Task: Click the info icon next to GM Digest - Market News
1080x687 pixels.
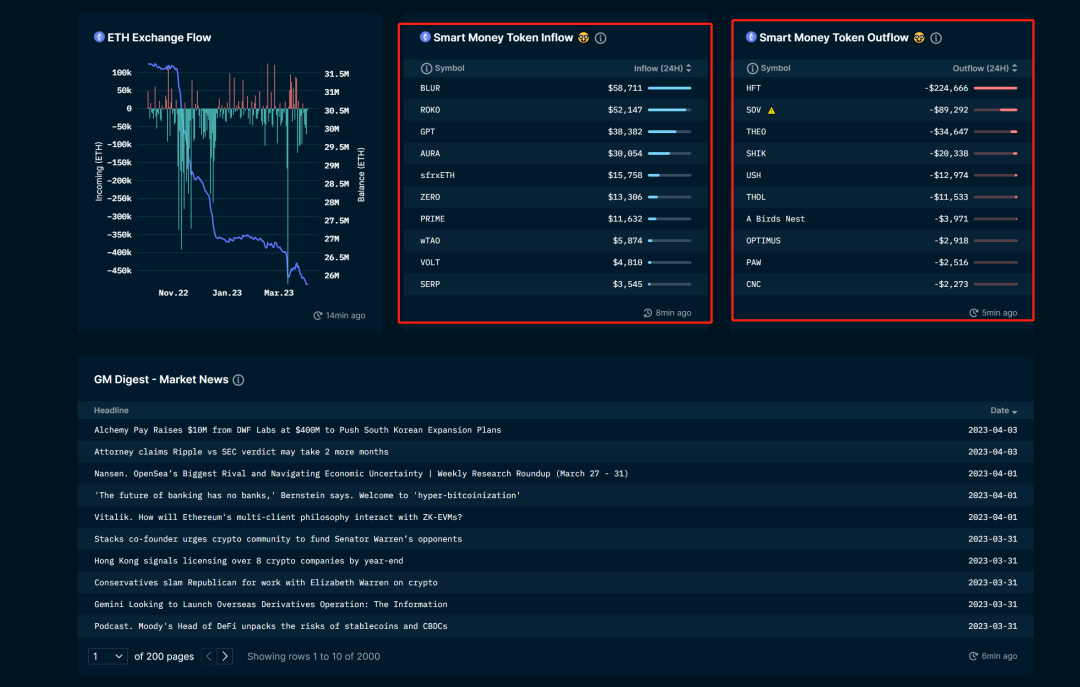Action: (238, 380)
